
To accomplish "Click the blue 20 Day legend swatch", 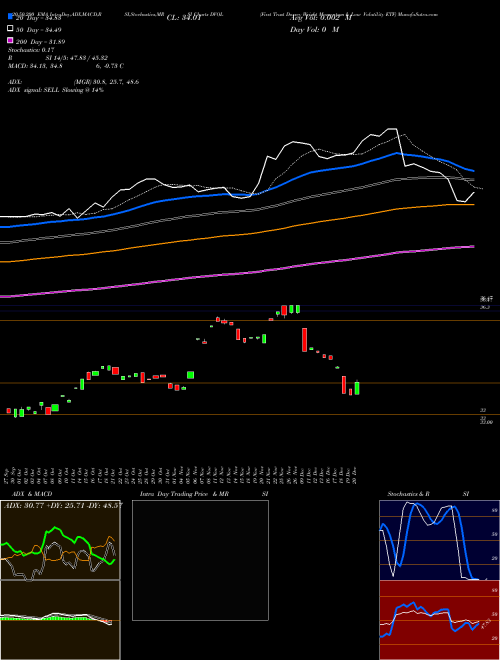I will click(x=10, y=18).
